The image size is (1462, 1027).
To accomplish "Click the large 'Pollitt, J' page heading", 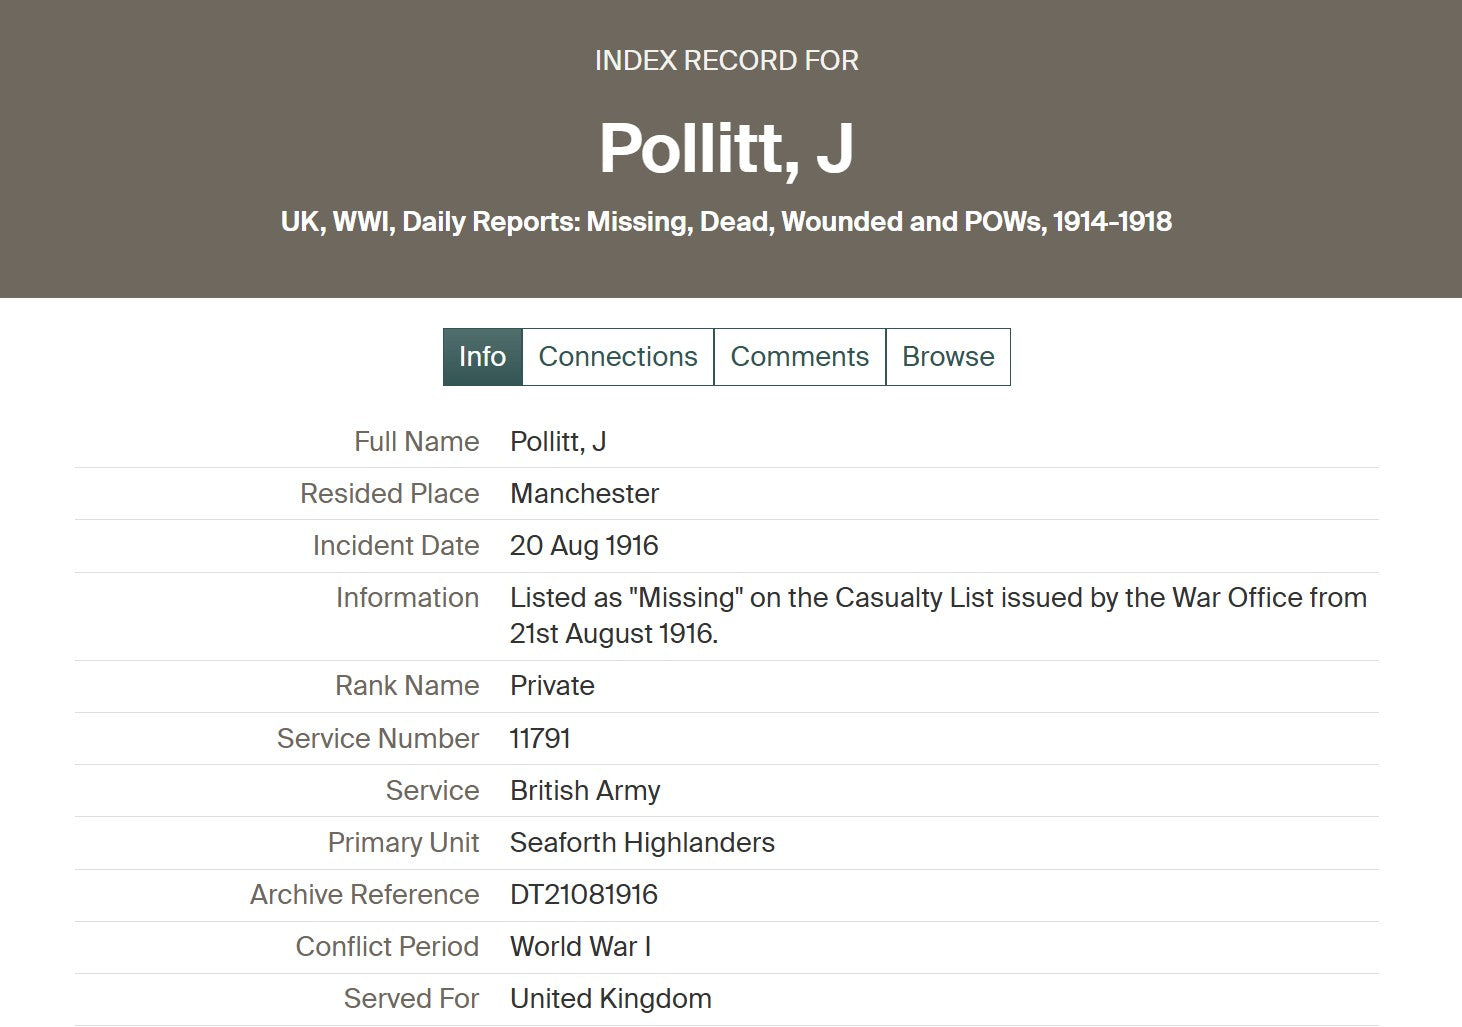I will click(726, 148).
